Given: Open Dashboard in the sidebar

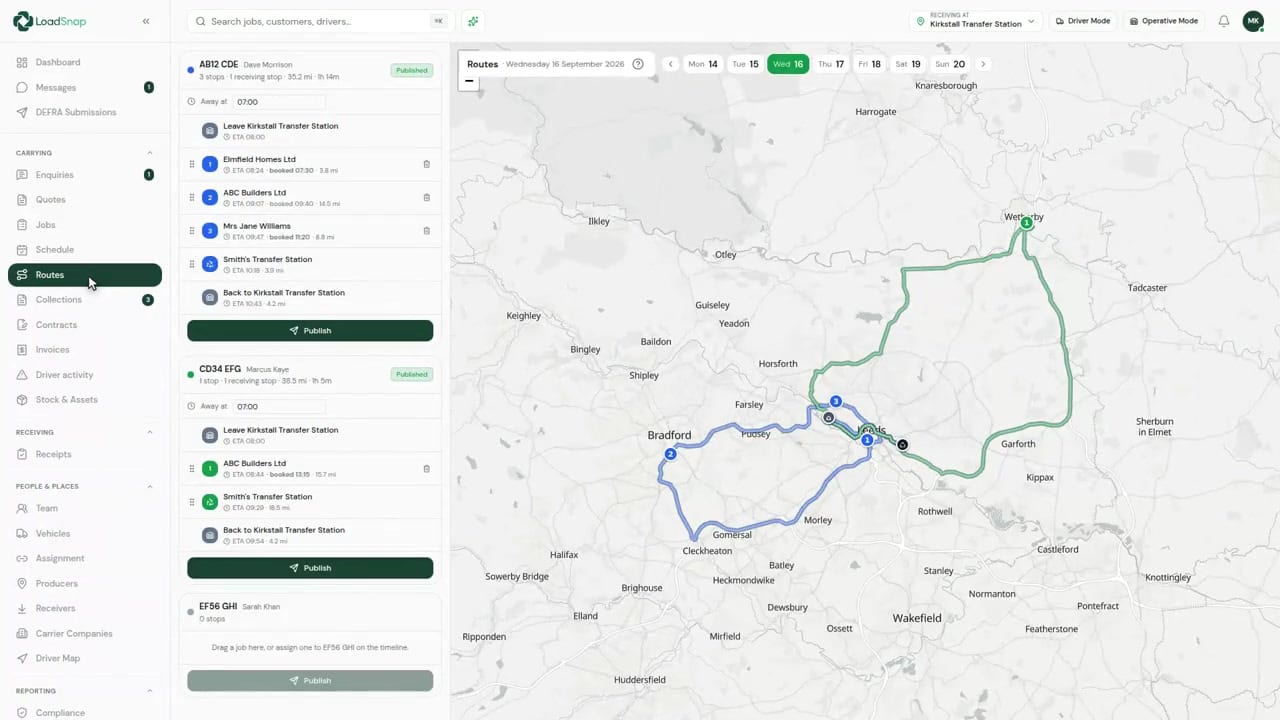Looking at the screenshot, I should [85, 62].
